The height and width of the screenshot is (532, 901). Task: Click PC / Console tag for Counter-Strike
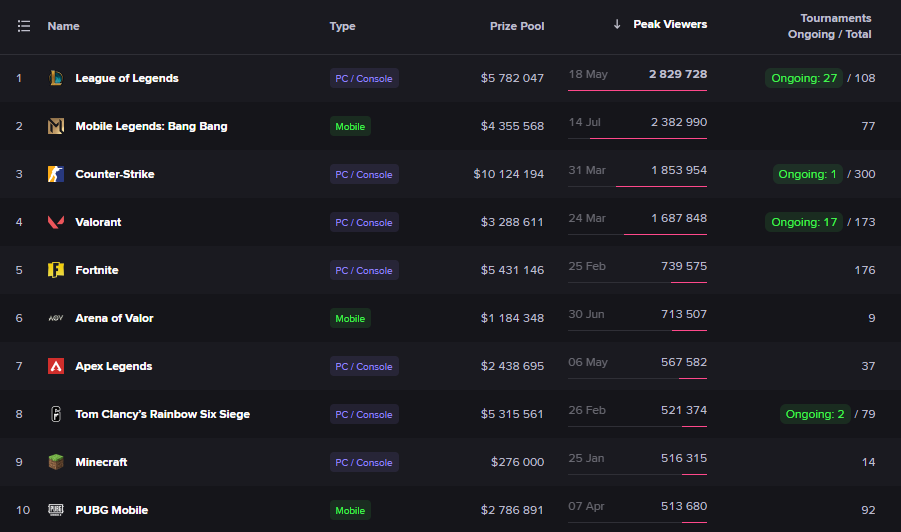[x=364, y=174]
